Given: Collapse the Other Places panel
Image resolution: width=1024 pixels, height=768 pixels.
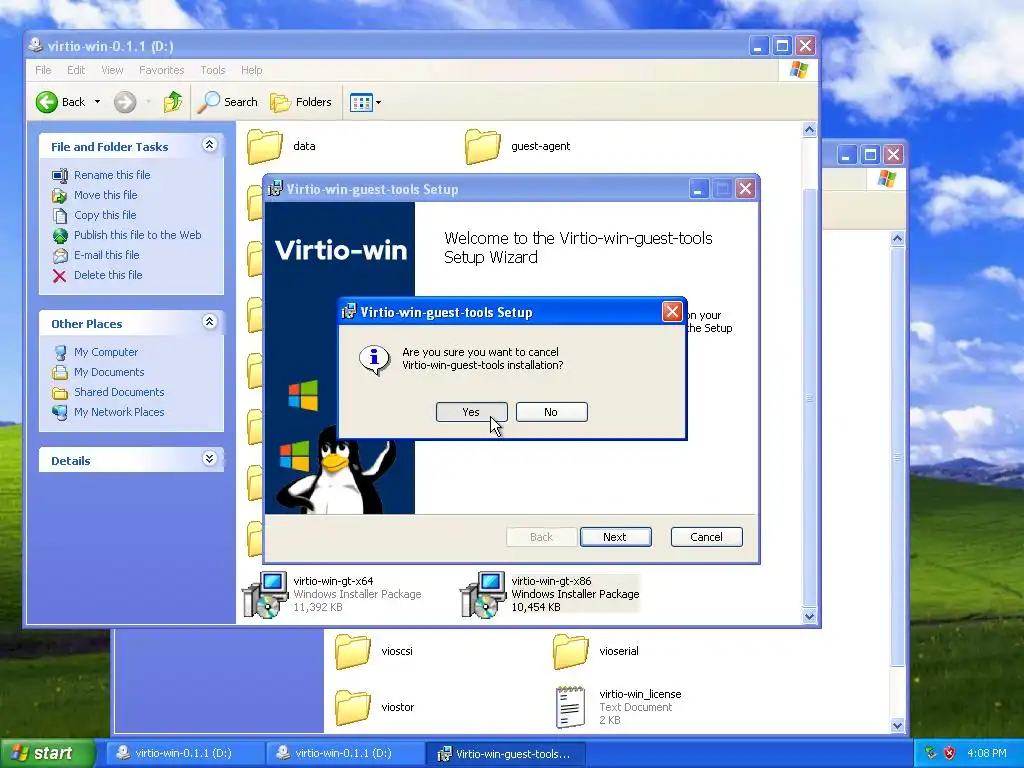Looking at the screenshot, I should coord(209,321).
